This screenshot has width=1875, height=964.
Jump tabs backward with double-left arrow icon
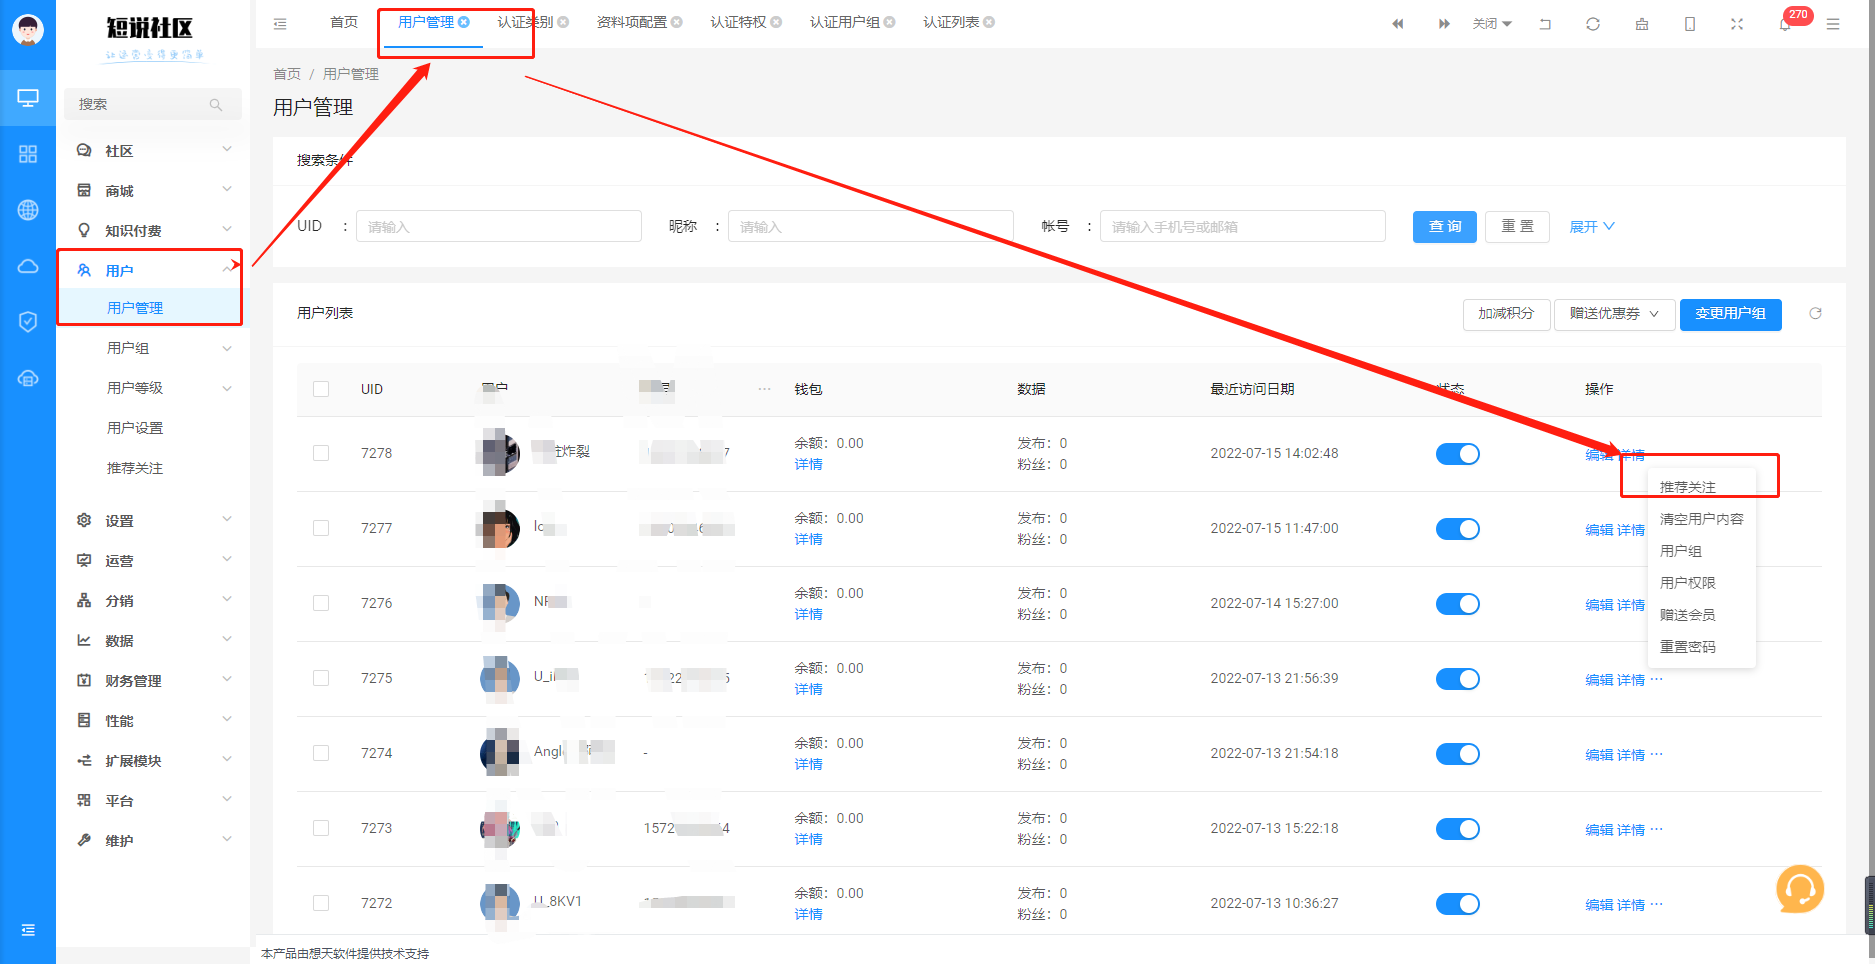pyautogui.click(x=1397, y=23)
